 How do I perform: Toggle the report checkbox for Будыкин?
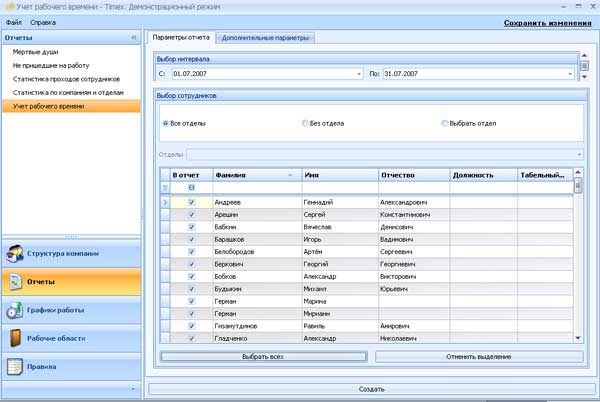192,289
